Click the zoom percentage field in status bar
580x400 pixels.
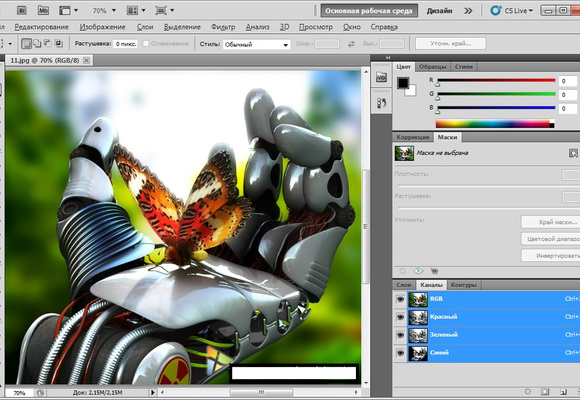(x=20, y=393)
